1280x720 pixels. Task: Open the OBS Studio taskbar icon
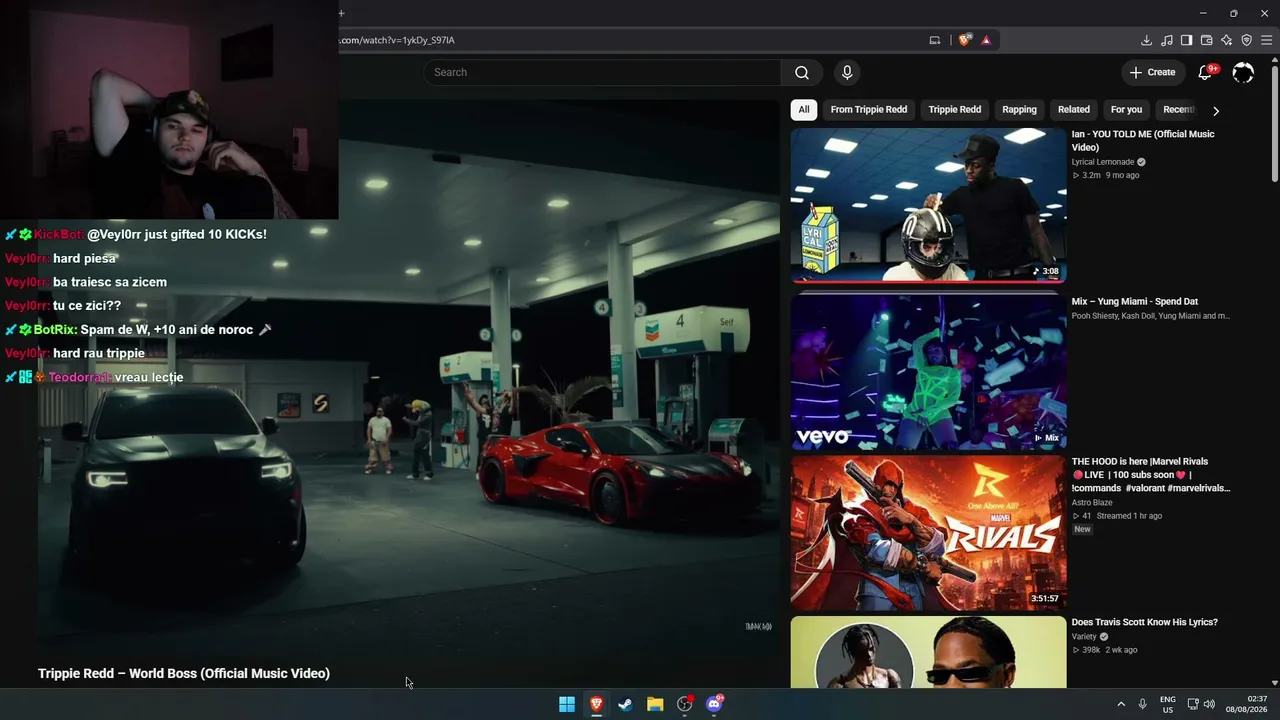[x=685, y=704]
